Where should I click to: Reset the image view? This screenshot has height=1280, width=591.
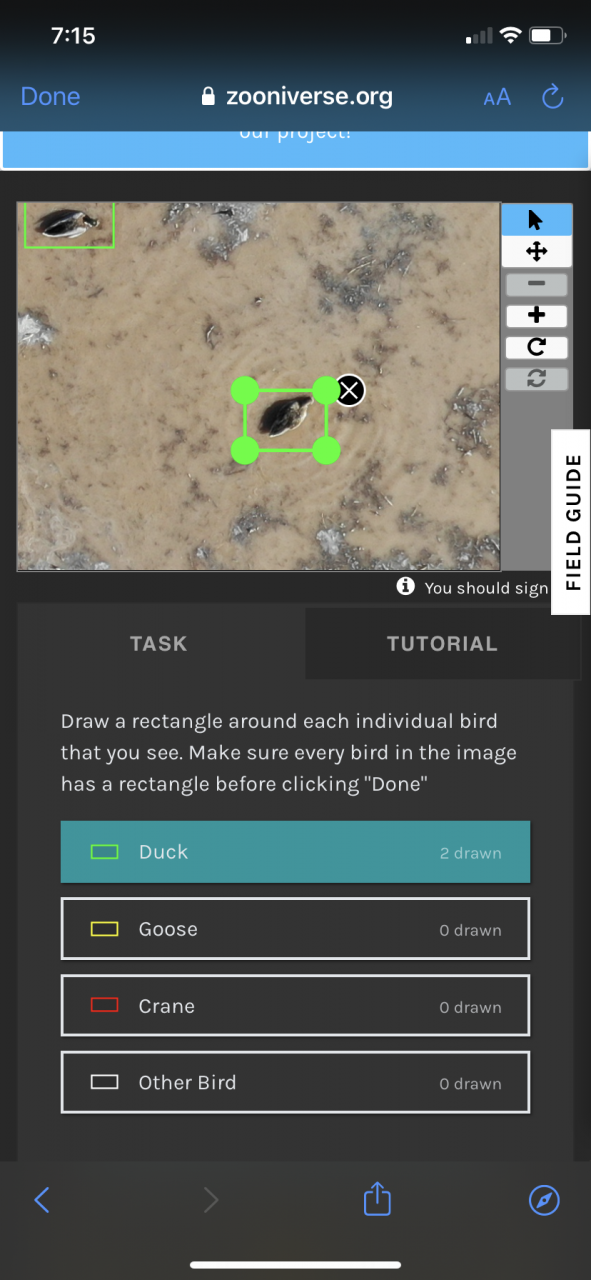click(536, 379)
